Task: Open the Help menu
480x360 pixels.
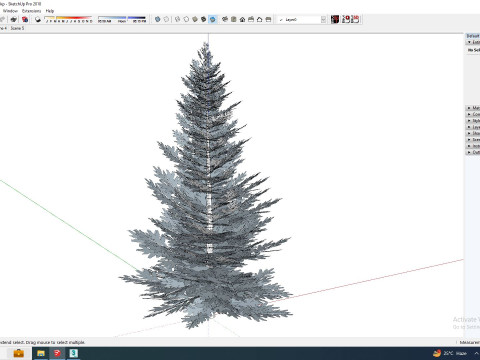Action: [x=50, y=11]
